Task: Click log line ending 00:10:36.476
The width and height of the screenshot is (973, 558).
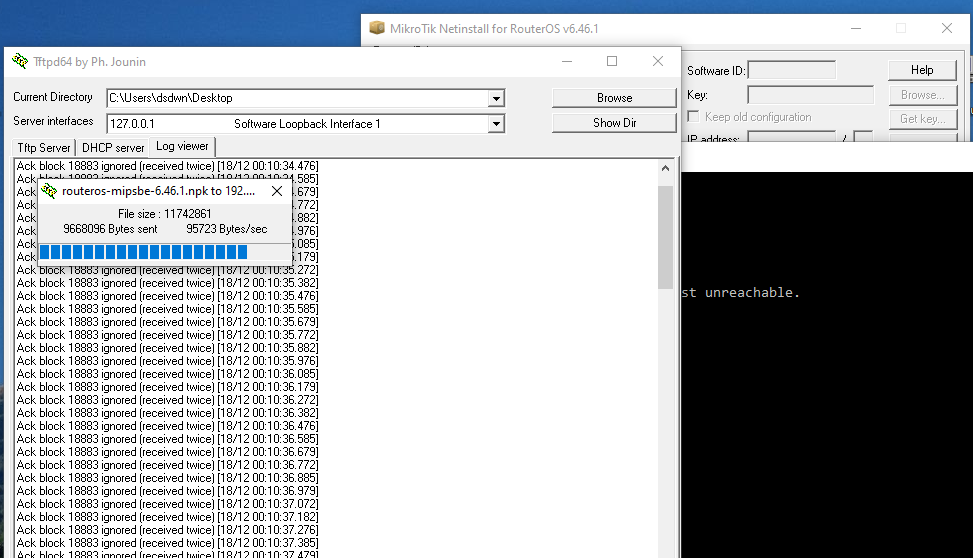Action: (x=168, y=426)
